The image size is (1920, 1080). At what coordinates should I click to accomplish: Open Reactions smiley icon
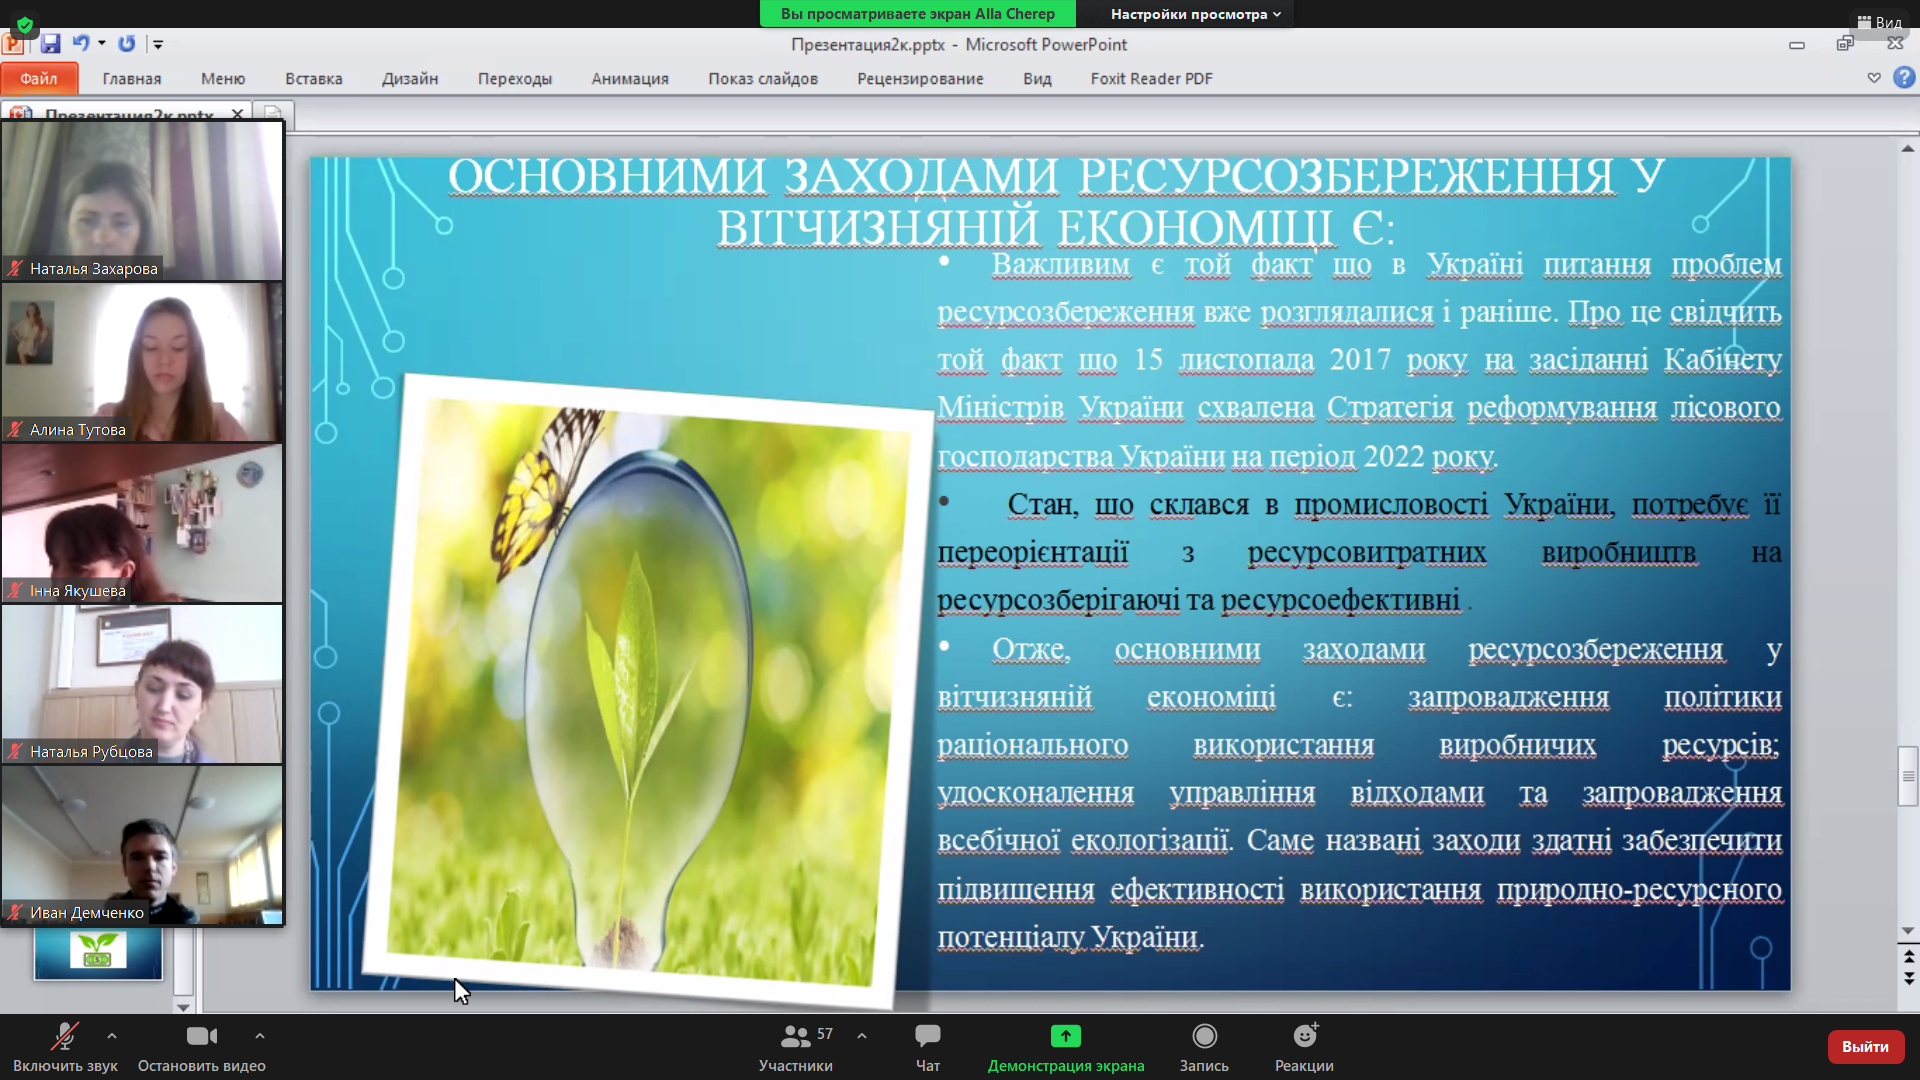point(1304,1037)
